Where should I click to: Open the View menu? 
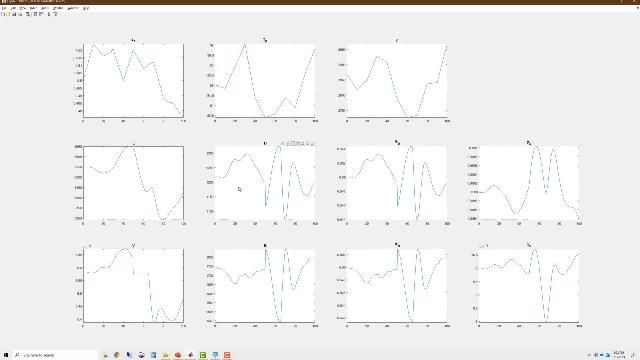pyautogui.click(x=23, y=8)
